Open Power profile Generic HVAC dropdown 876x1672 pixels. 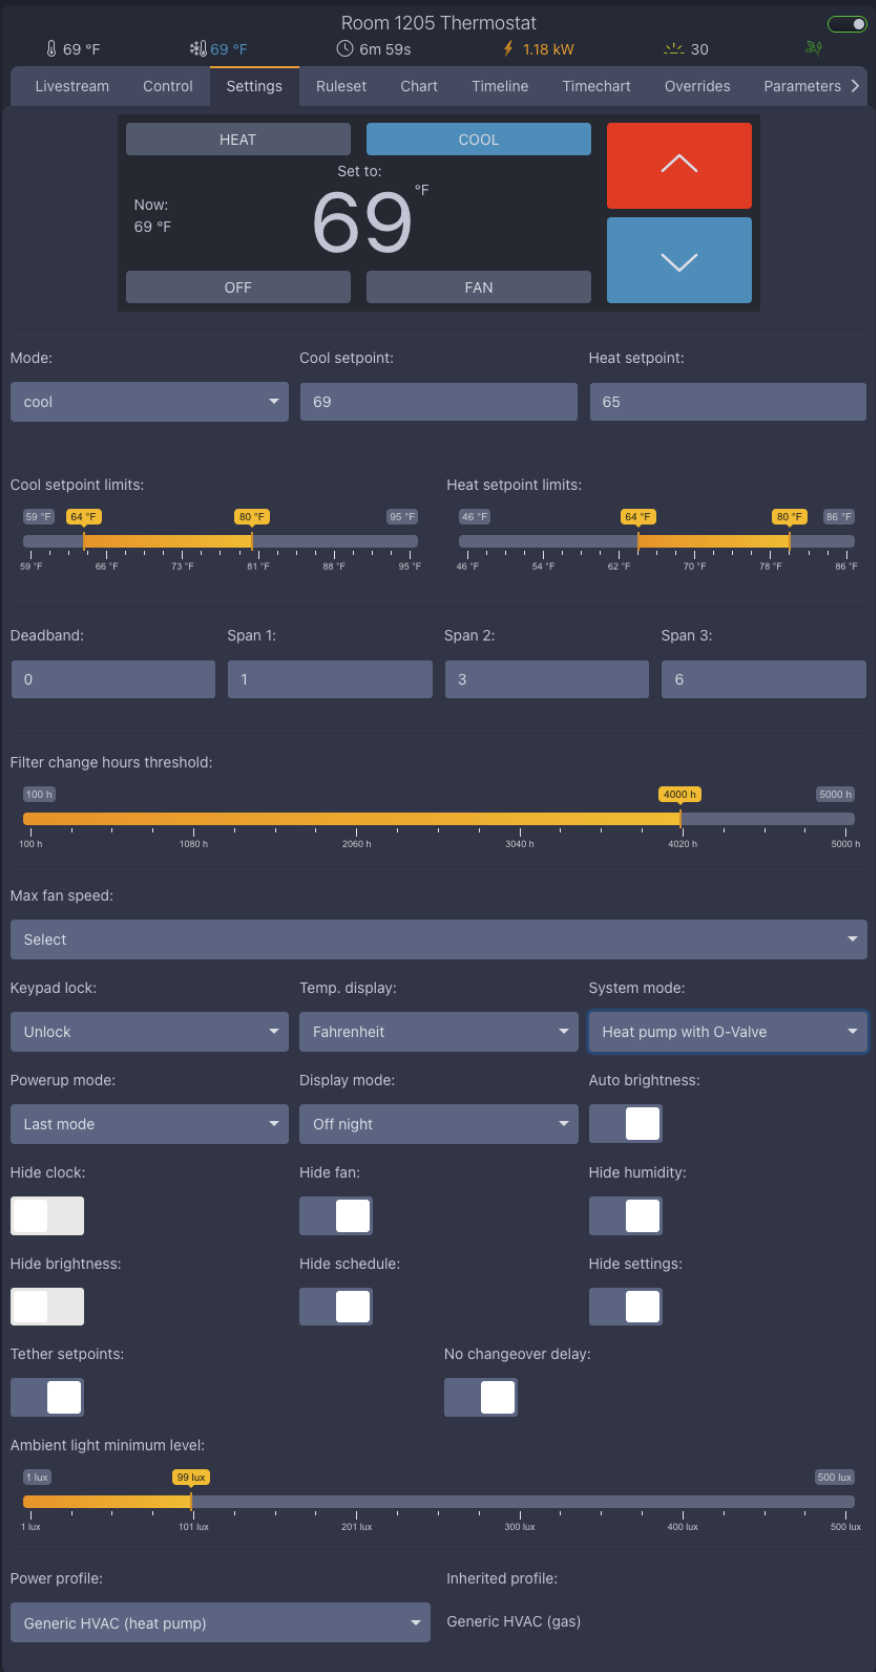pyautogui.click(x=220, y=1623)
